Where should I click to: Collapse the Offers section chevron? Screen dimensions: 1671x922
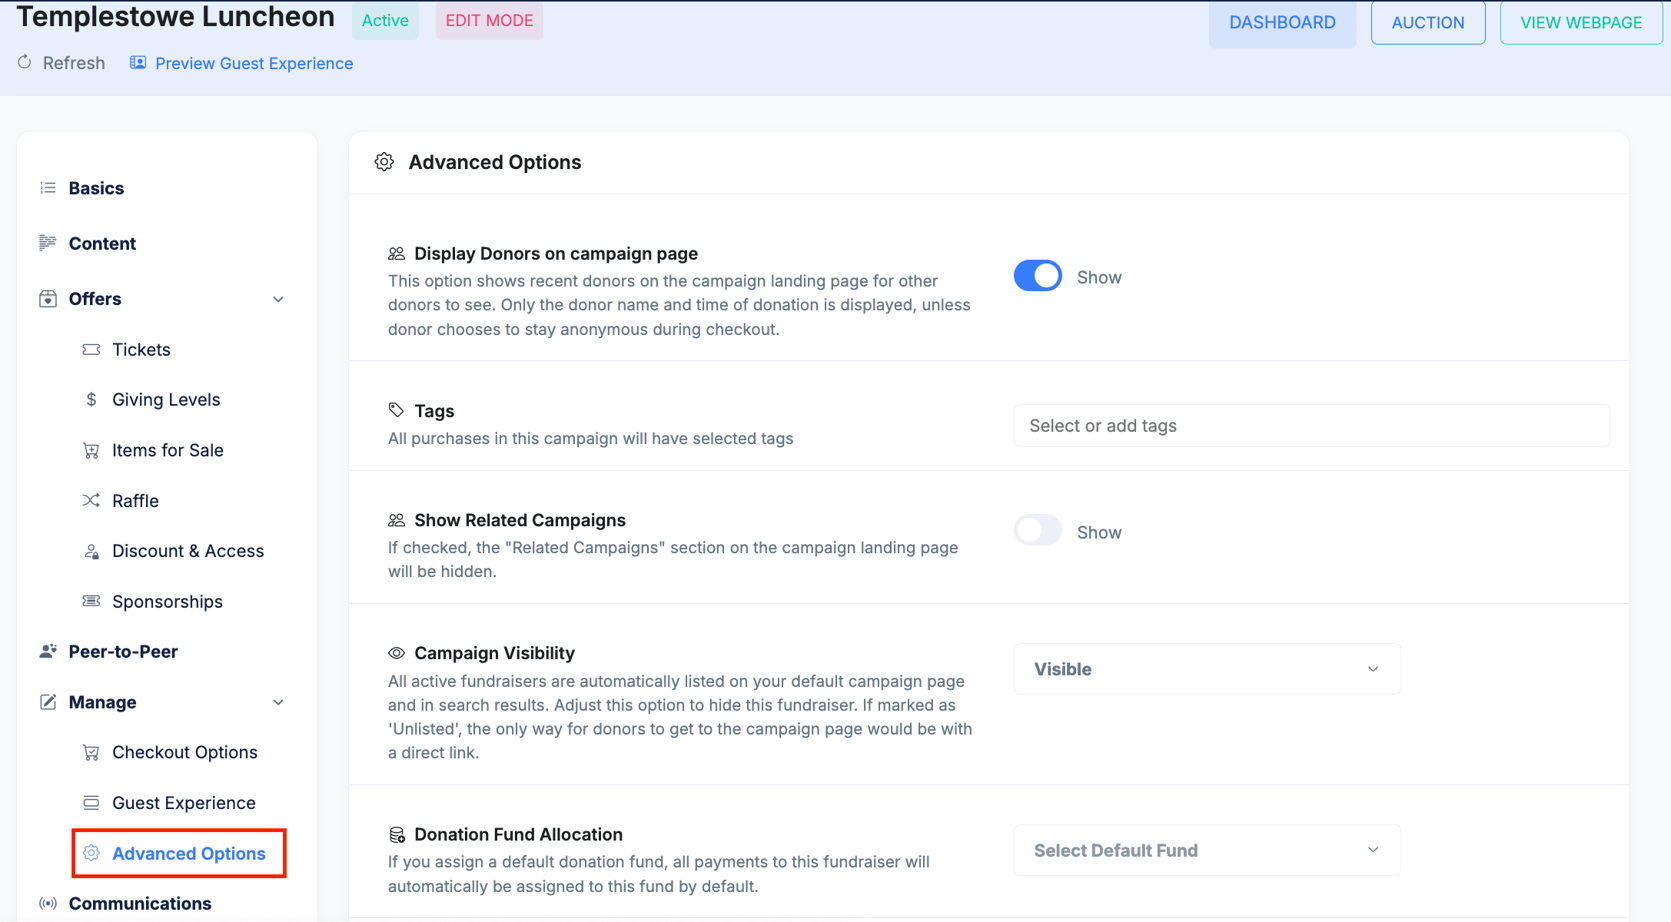[x=278, y=299]
